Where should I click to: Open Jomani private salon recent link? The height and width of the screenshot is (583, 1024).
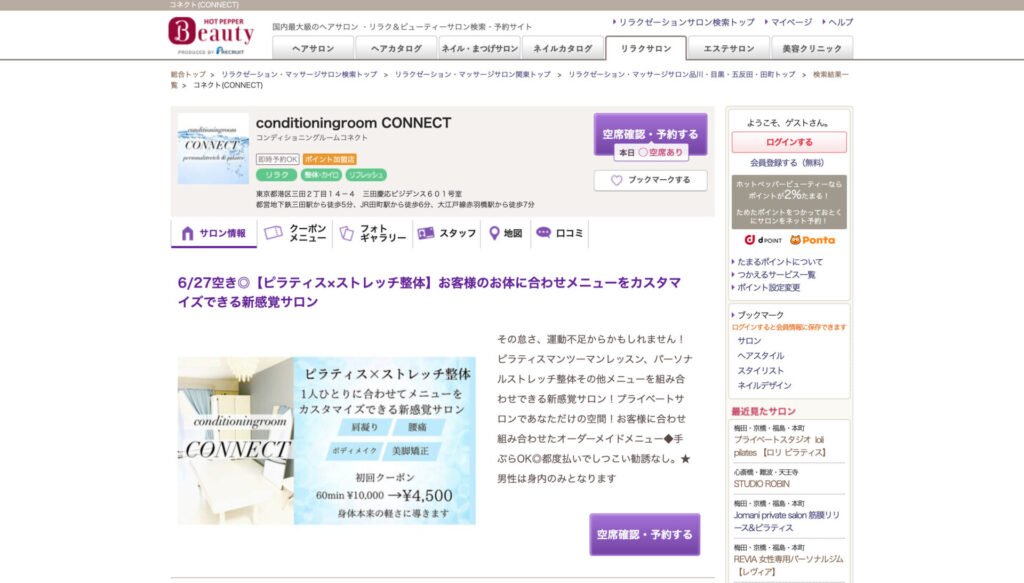(787, 522)
